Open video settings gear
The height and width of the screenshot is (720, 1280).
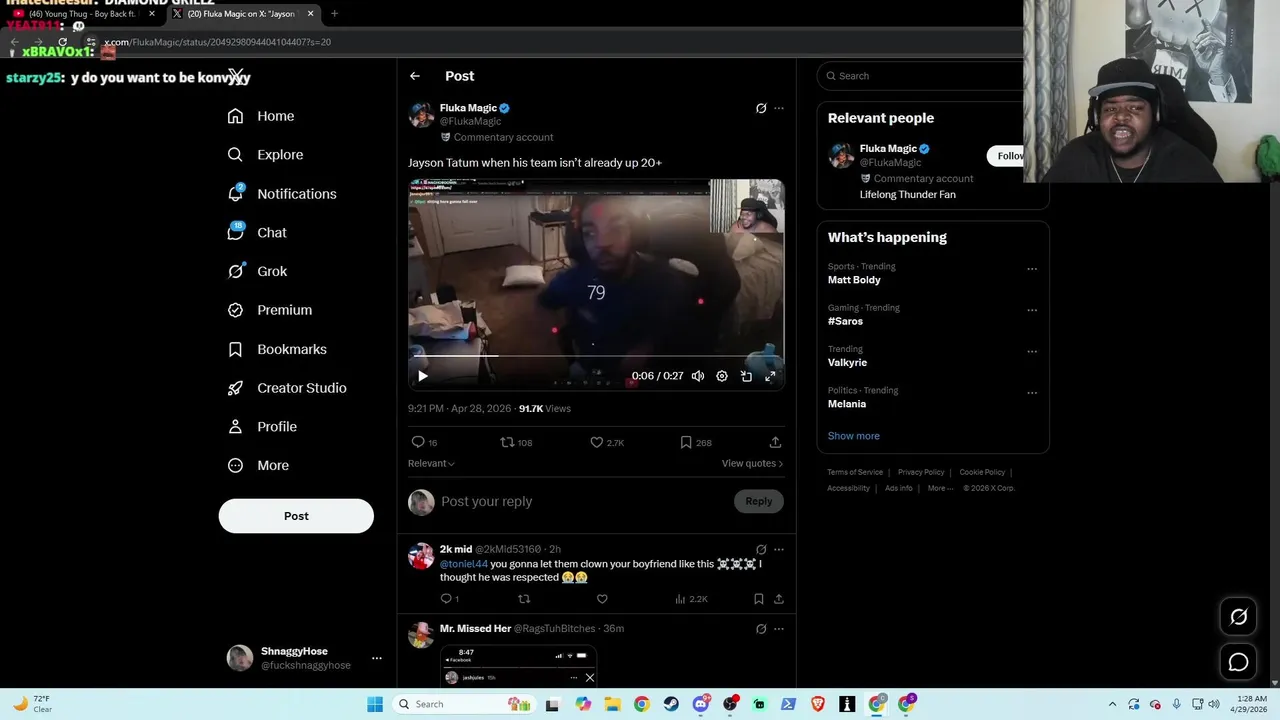click(722, 376)
